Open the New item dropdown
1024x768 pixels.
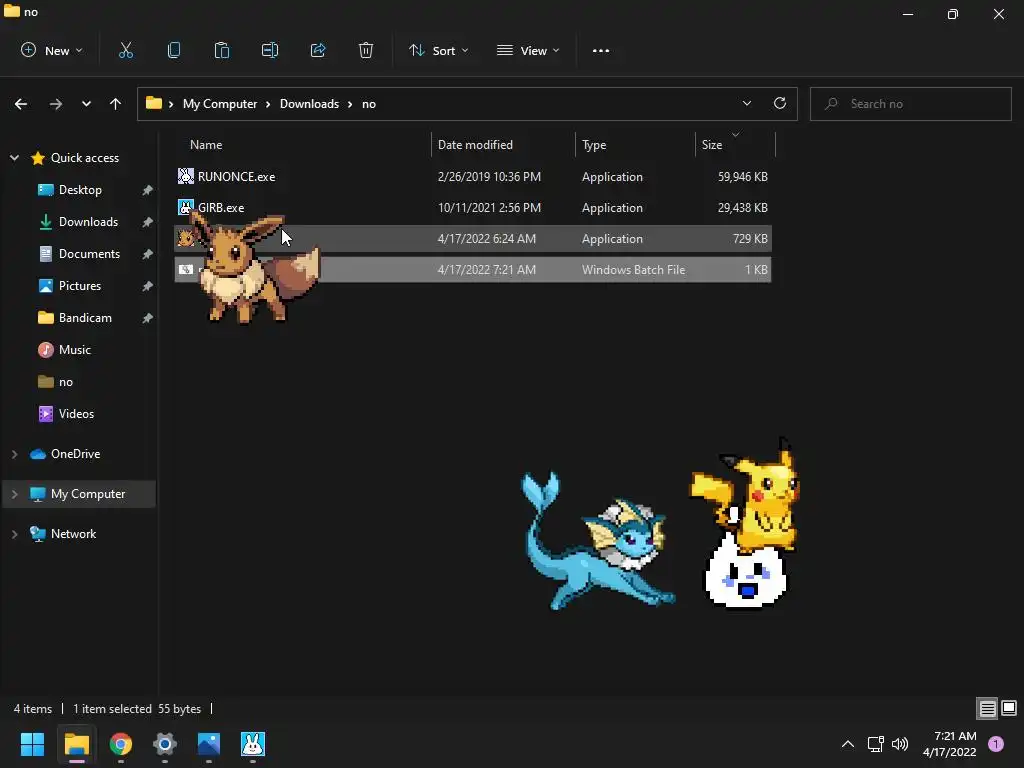52,50
